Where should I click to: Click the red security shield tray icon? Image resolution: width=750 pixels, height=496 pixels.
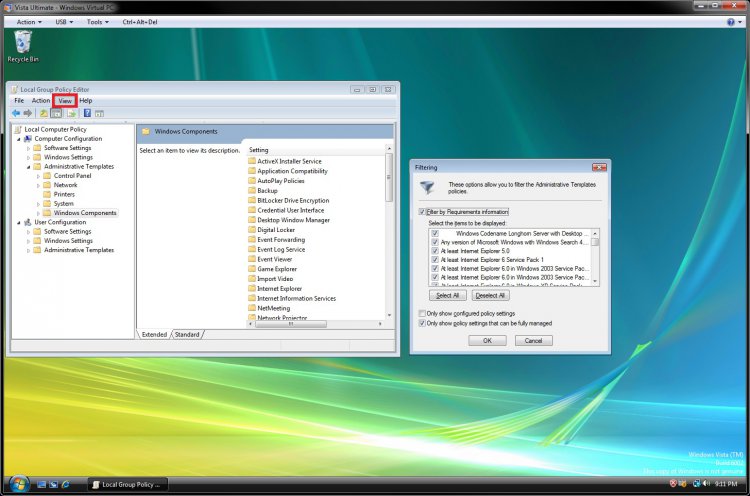[673, 484]
